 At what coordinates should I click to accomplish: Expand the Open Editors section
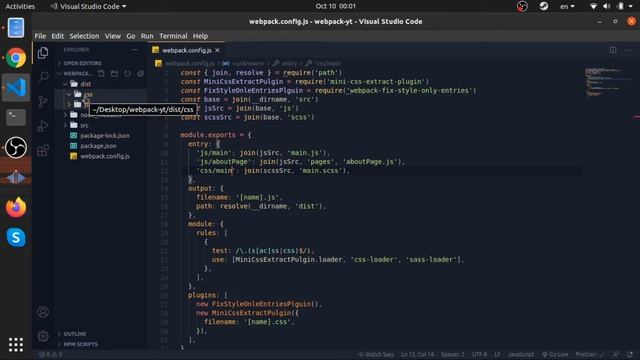[x=82, y=63]
